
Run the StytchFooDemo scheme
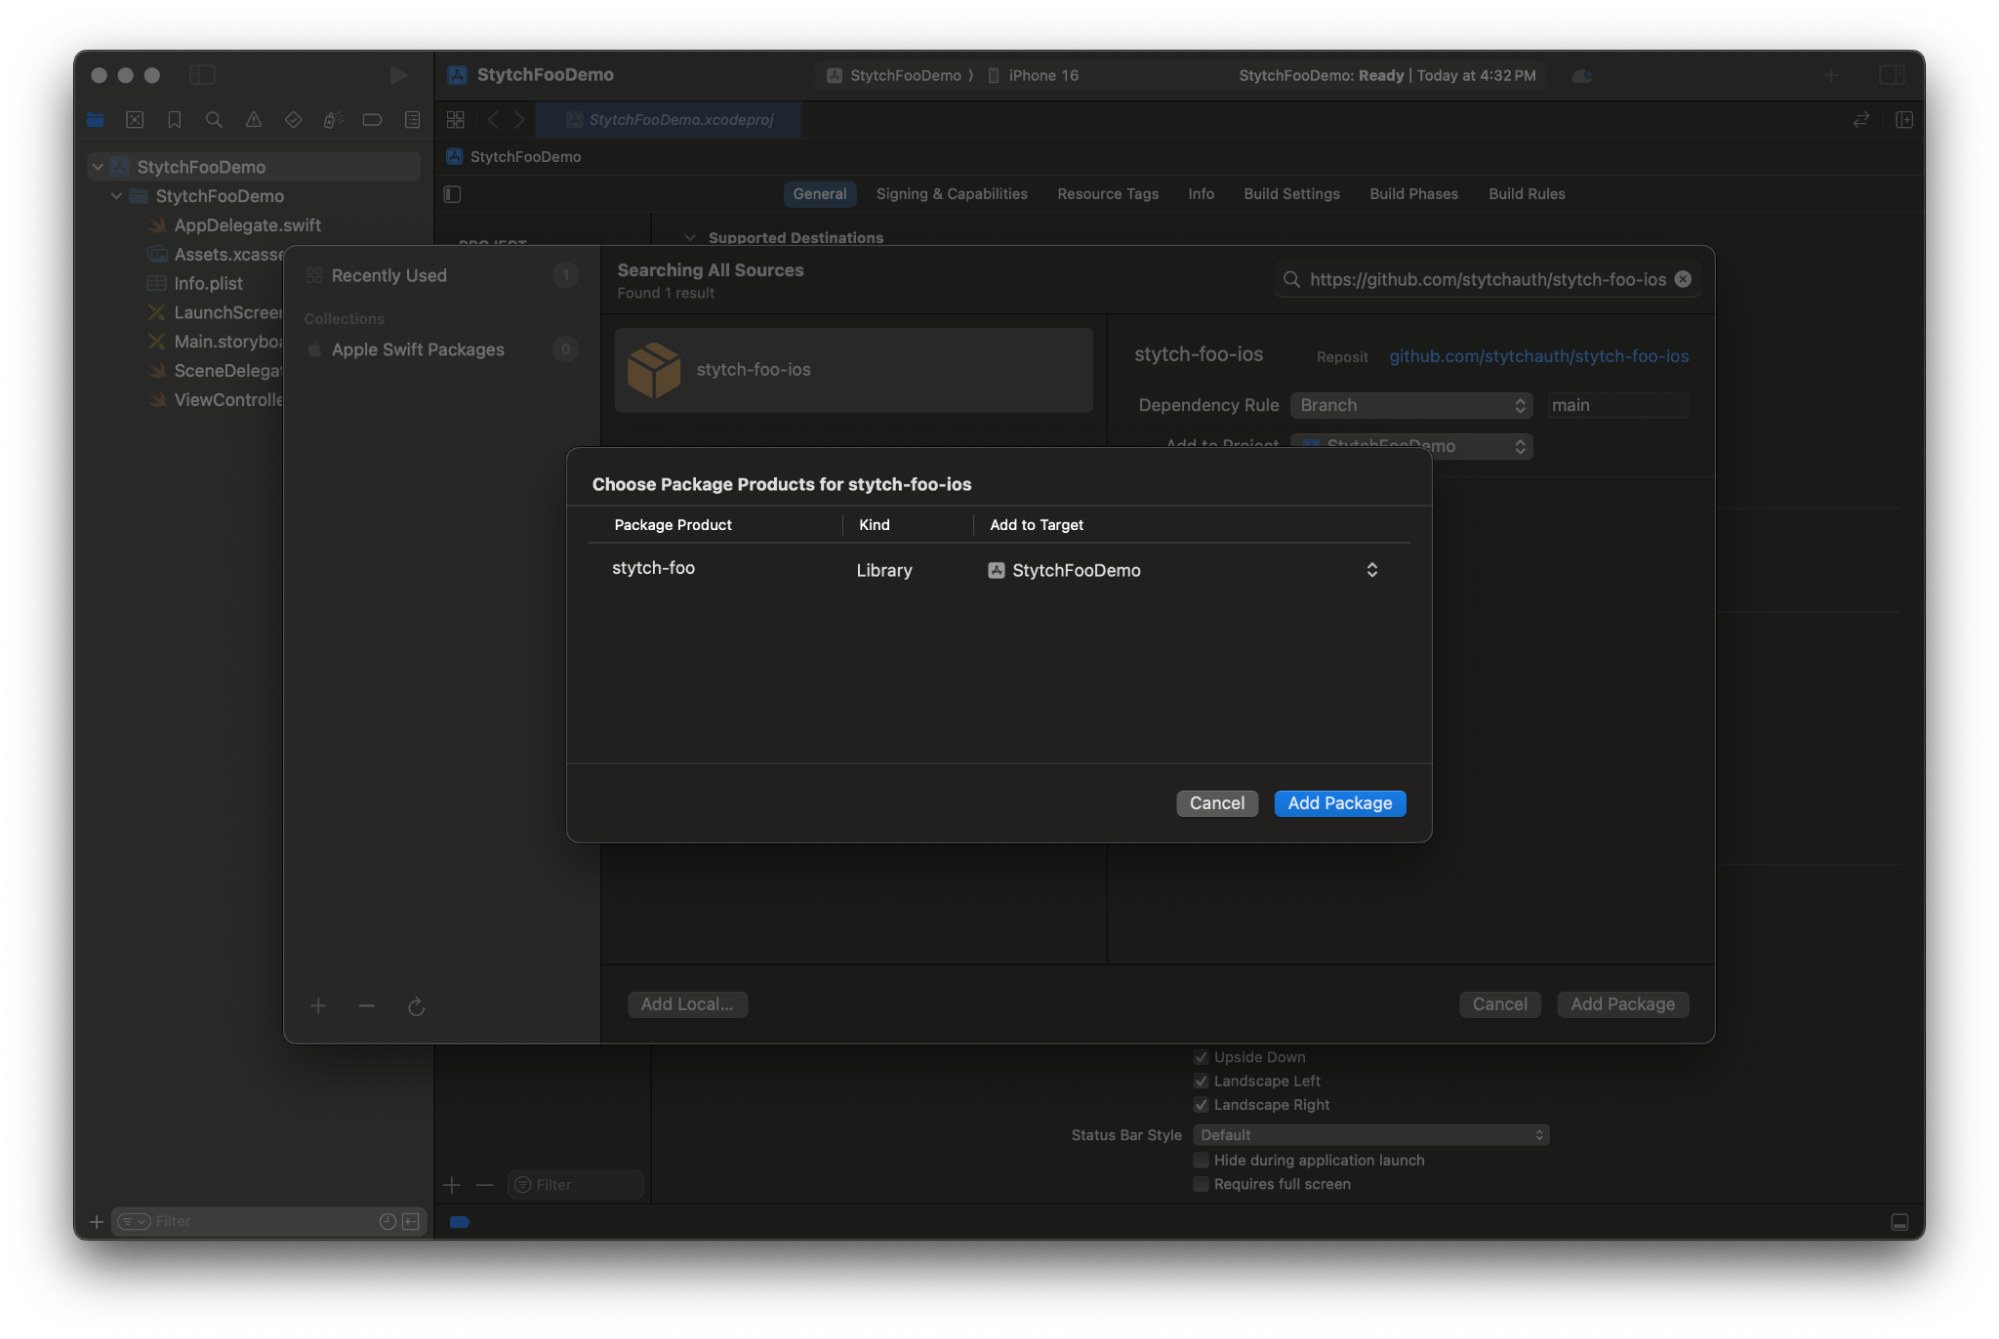(x=398, y=75)
